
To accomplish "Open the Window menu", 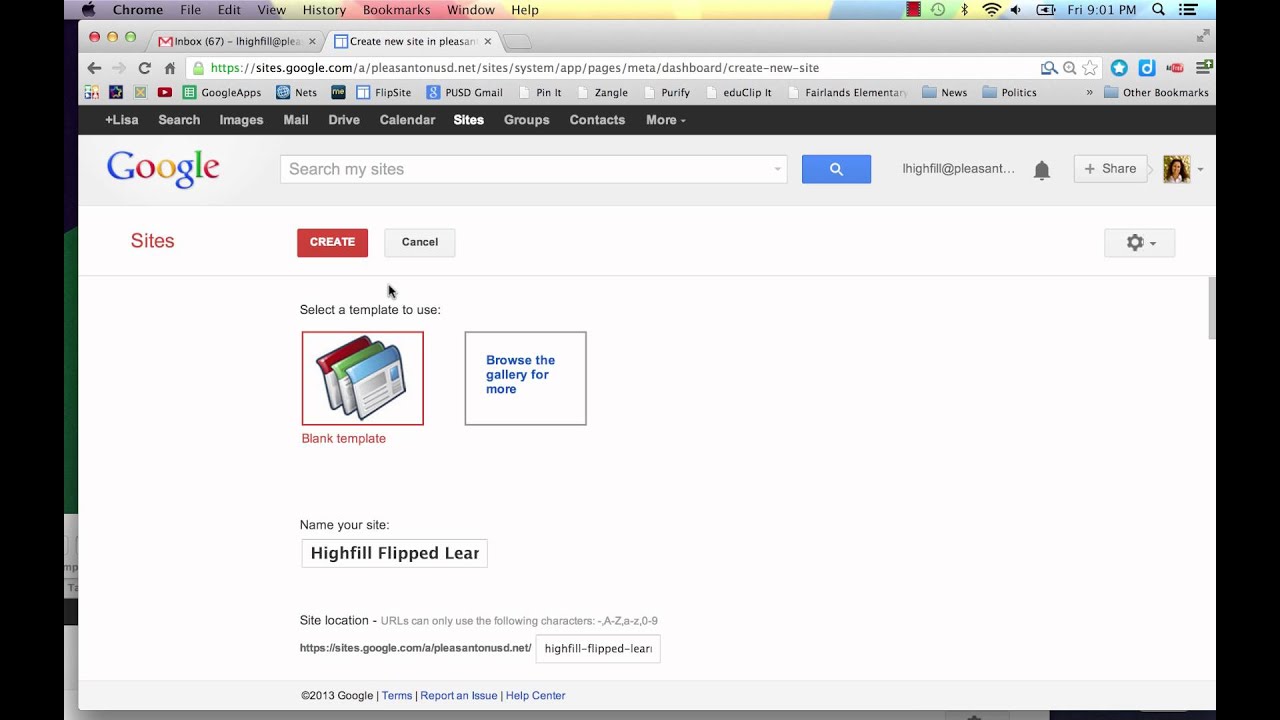I will click(x=470, y=10).
